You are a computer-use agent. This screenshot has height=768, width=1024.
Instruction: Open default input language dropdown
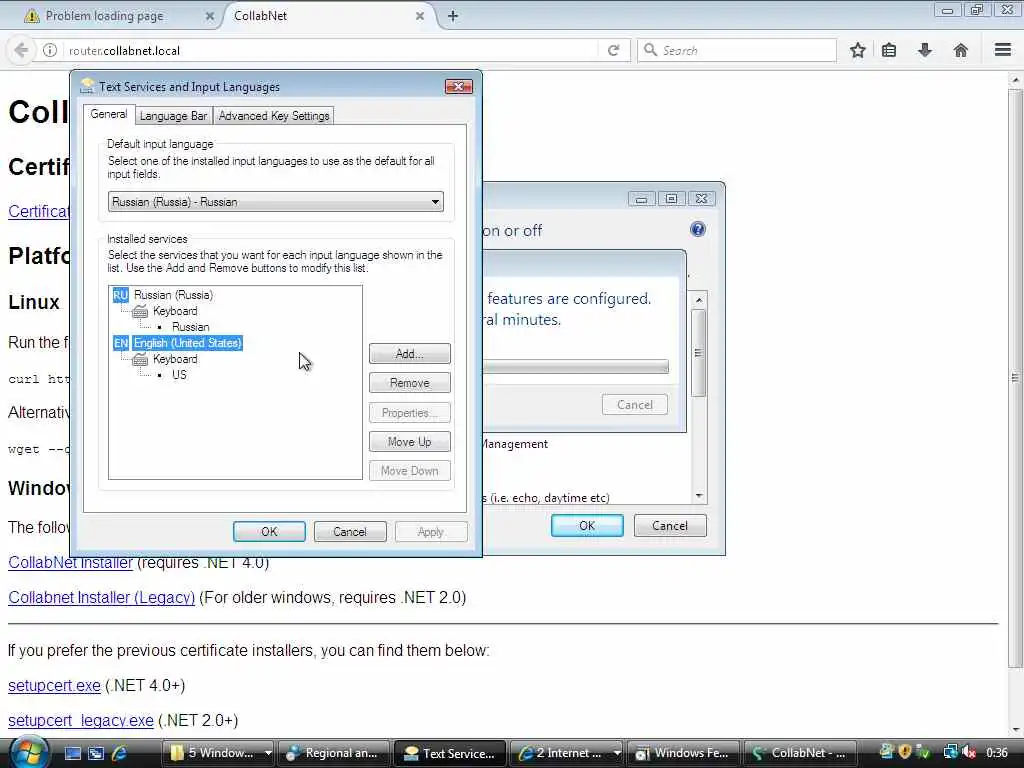coord(276,202)
